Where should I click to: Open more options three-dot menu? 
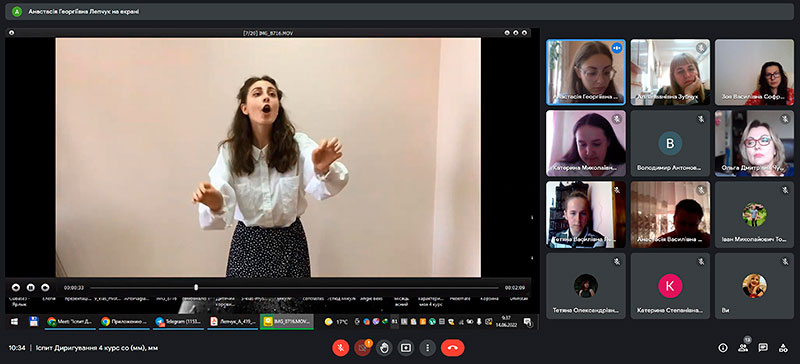[428, 348]
